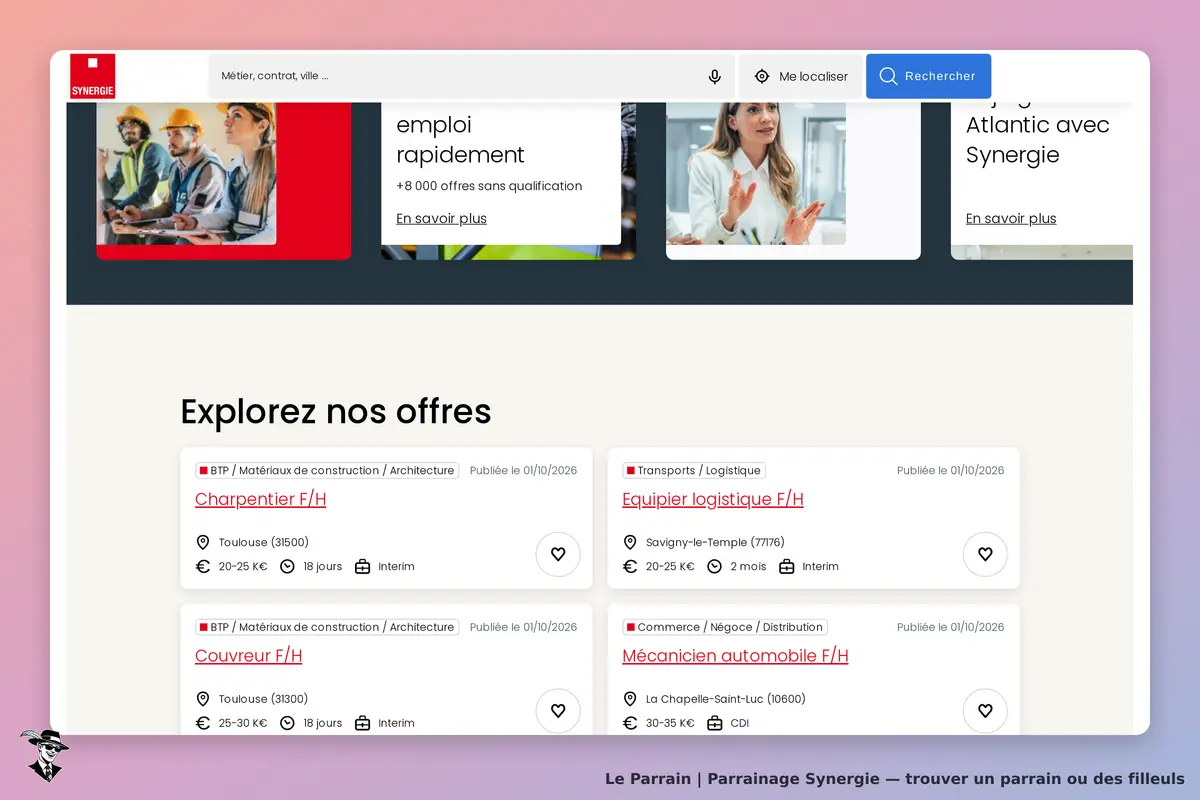
Task: Click the Synergie logo
Action: (x=92, y=76)
